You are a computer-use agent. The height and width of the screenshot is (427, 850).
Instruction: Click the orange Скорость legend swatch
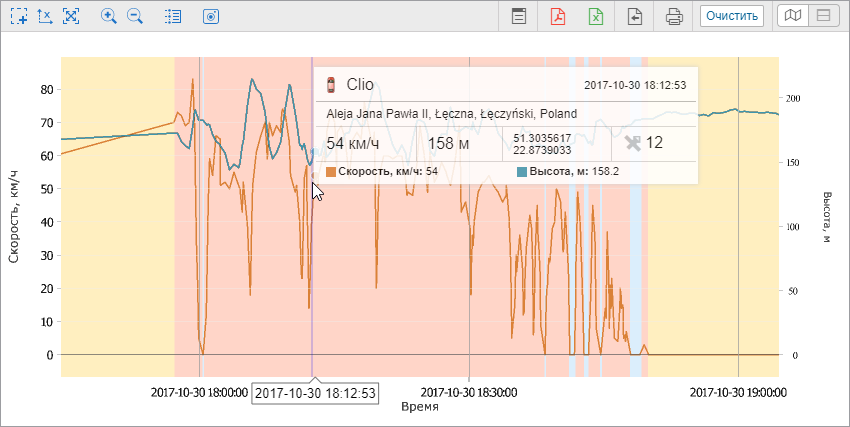pyautogui.click(x=331, y=172)
